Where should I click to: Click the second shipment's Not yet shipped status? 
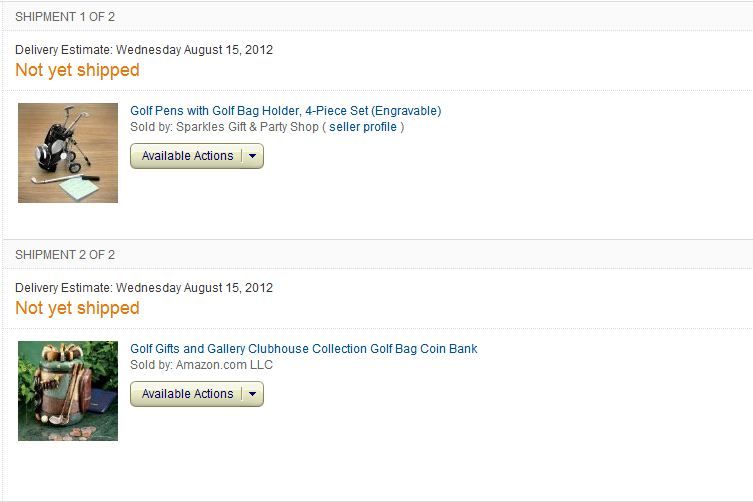click(x=77, y=308)
